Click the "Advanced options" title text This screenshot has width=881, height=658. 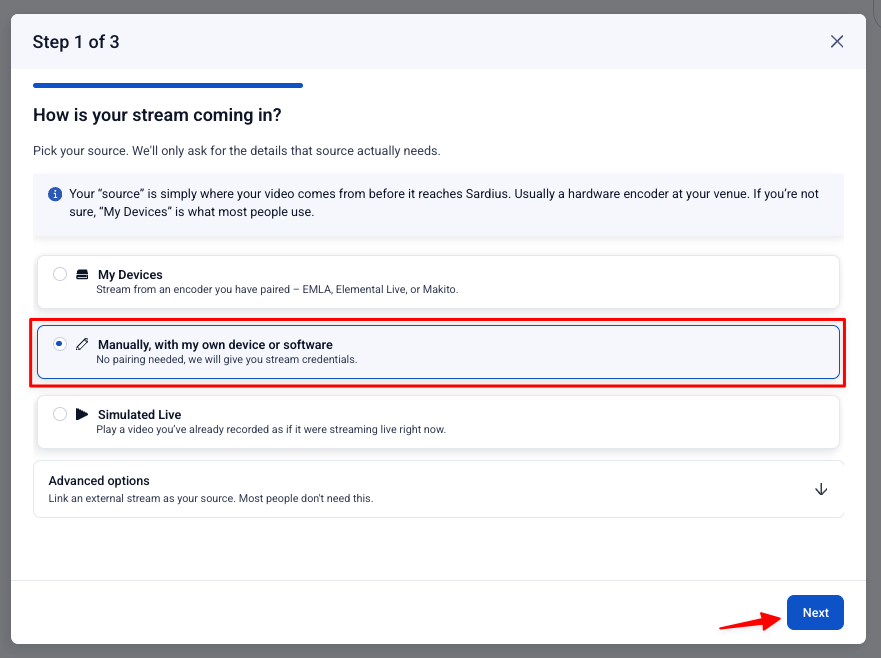tap(99, 481)
